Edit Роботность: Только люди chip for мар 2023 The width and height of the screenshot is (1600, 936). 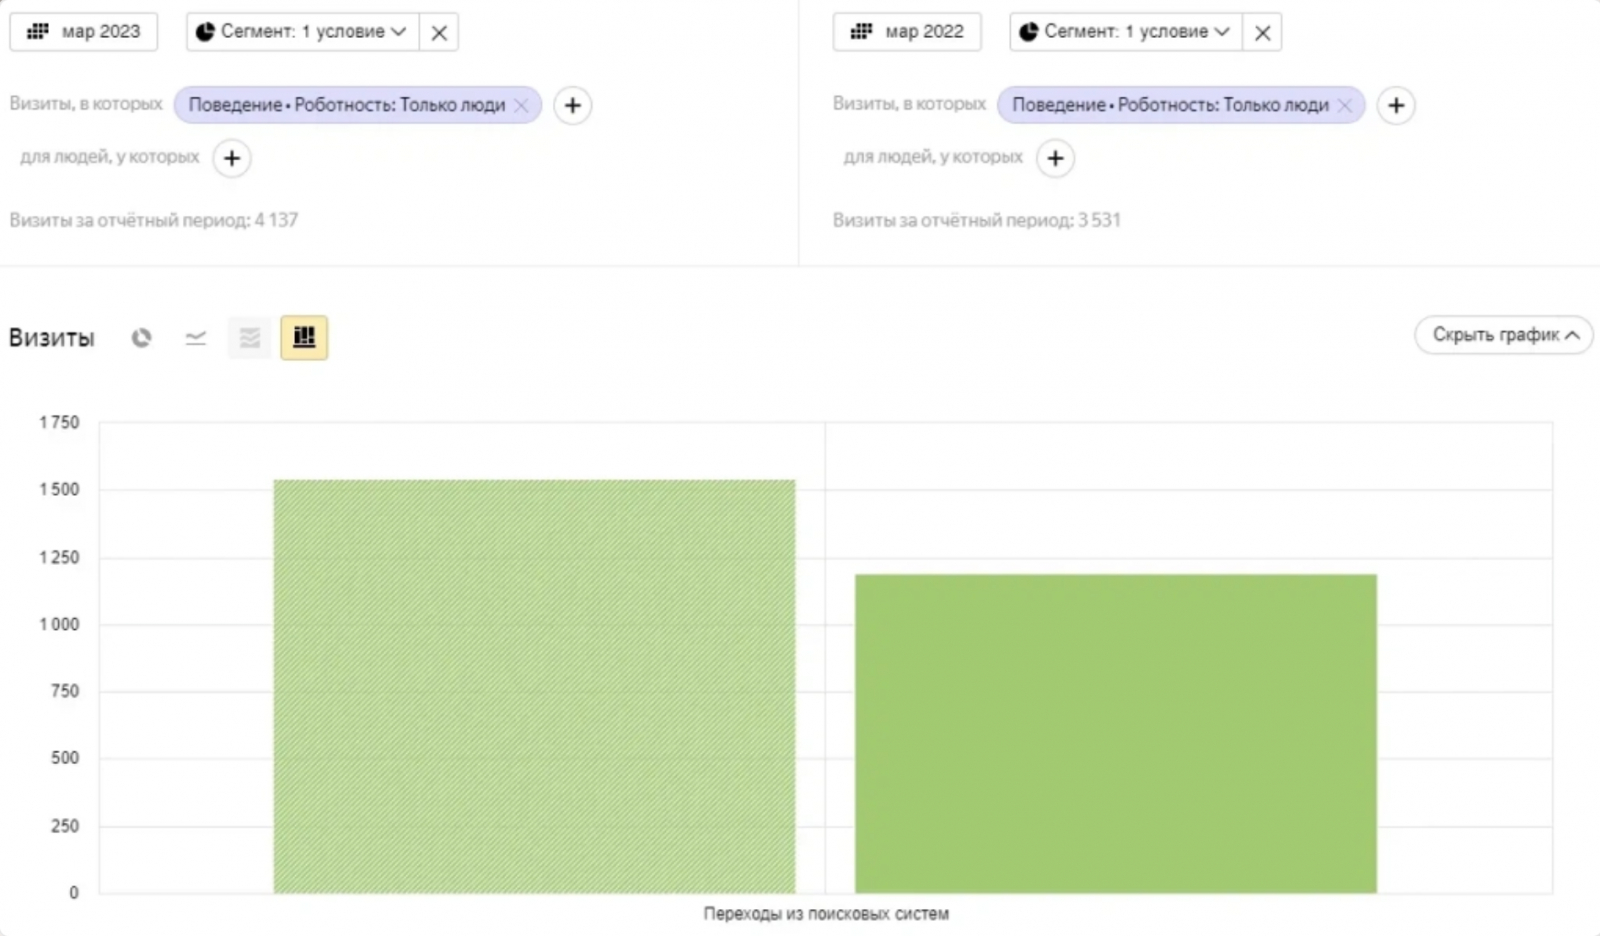[346, 105]
